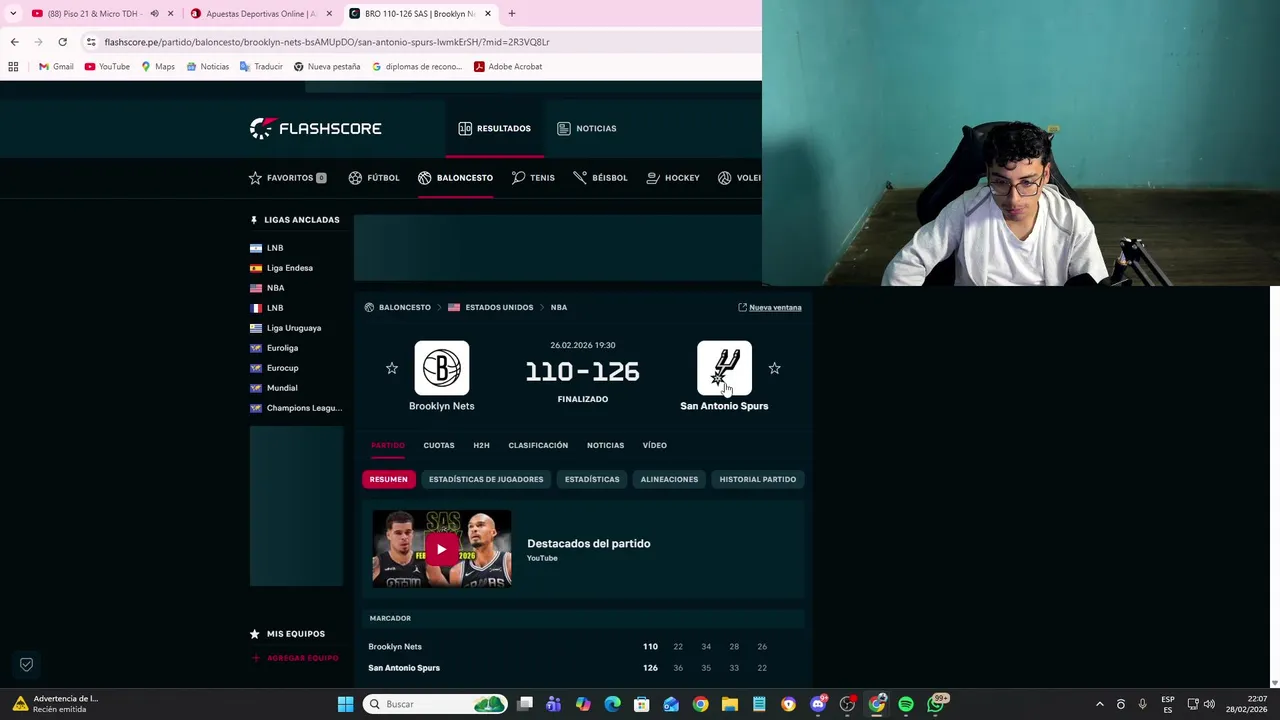The image size is (1280, 720).
Task: Open Favoritos star menu
Action: 287,178
